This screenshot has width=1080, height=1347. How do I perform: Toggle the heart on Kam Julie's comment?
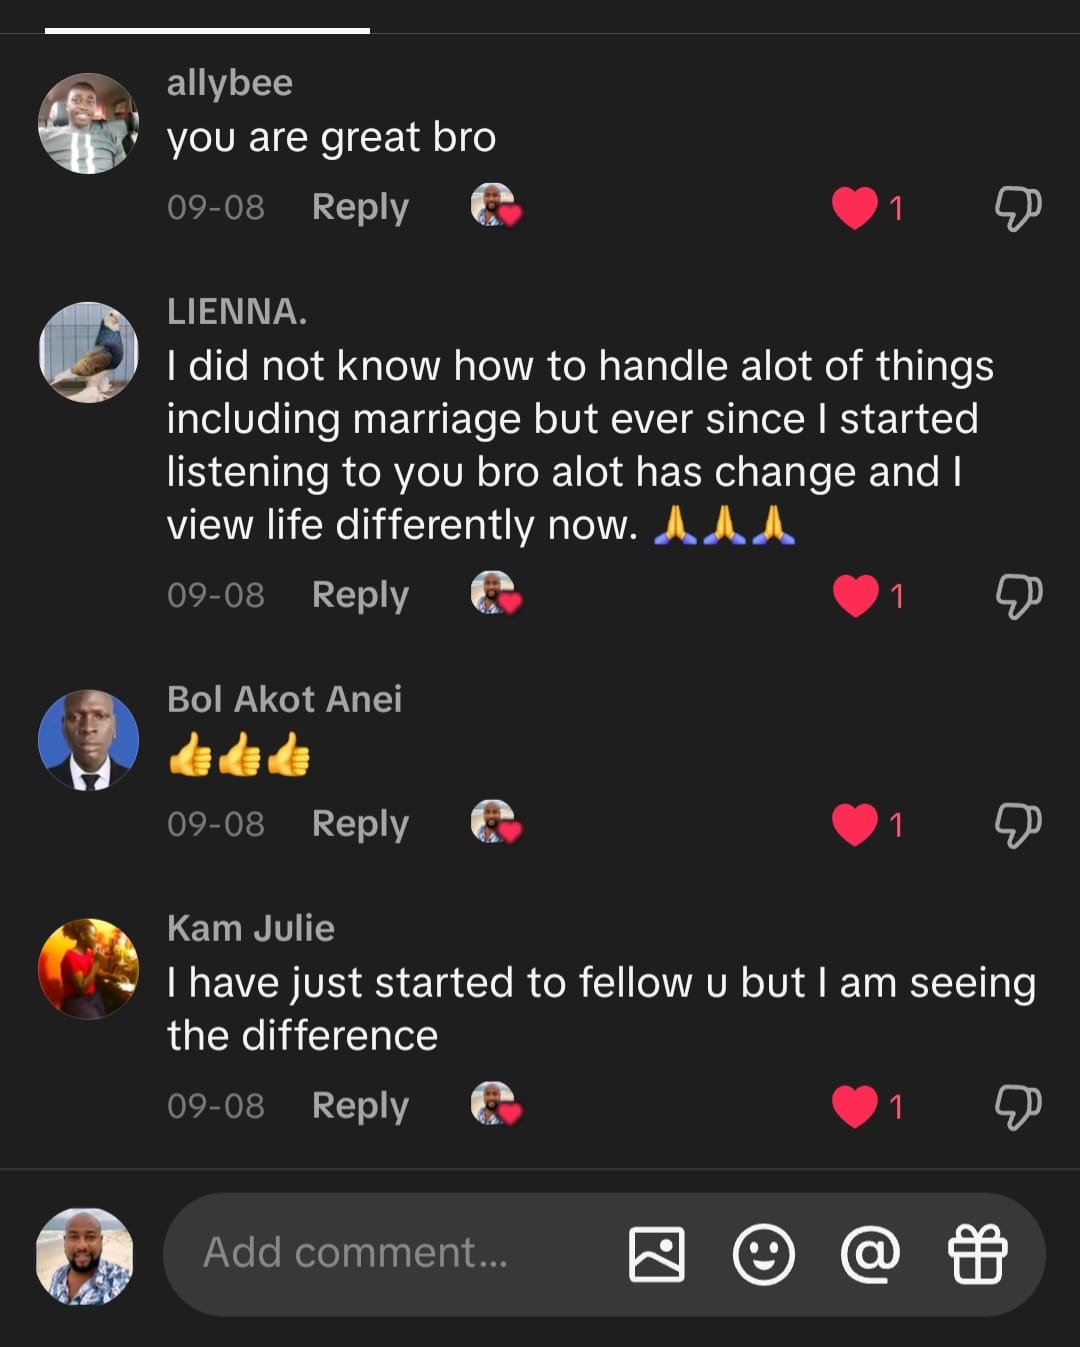855,1107
